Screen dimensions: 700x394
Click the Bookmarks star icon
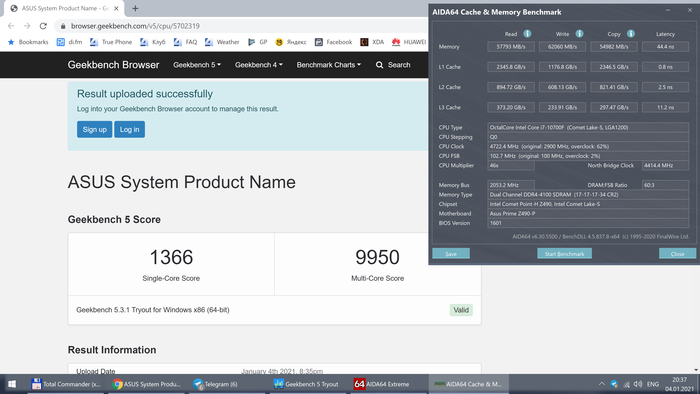pyautogui.click(x=11, y=42)
